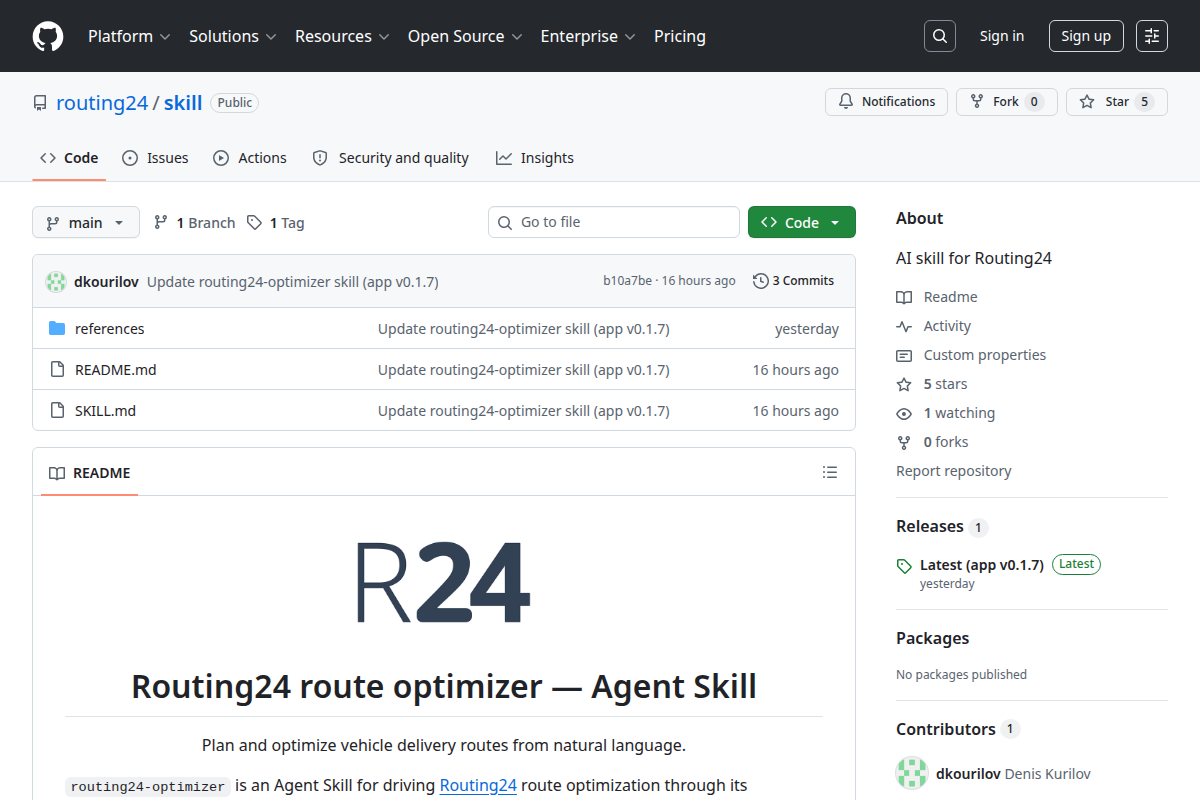Click the bell icon on Notifications

(846, 102)
